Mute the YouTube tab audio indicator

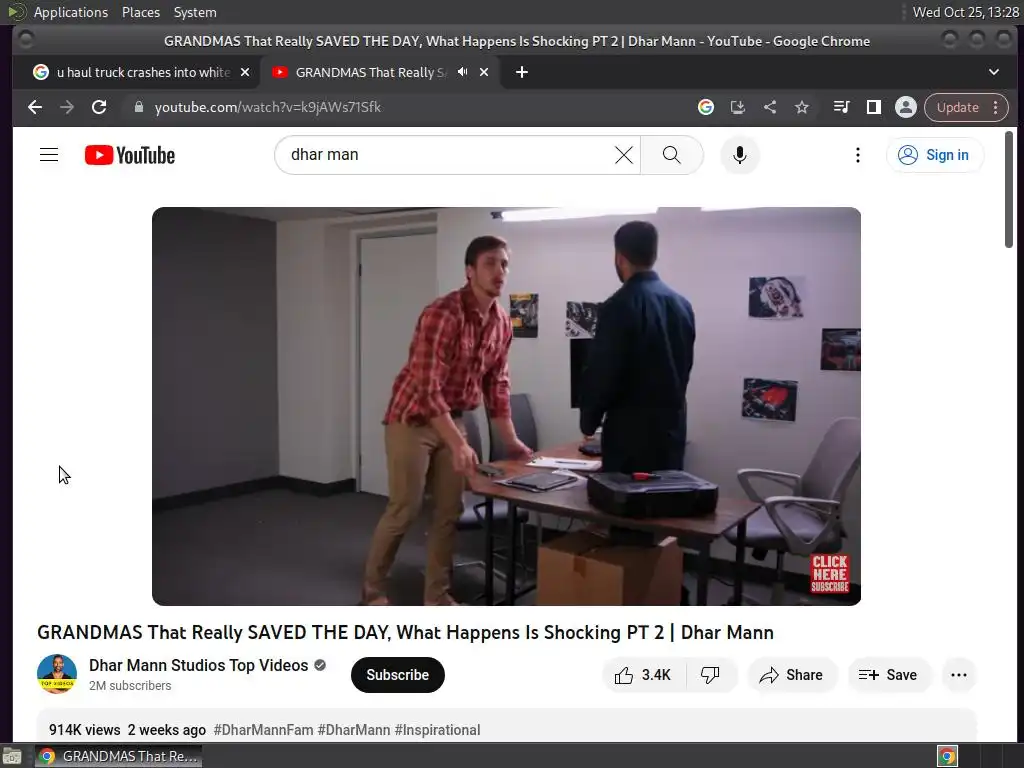coord(462,72)
